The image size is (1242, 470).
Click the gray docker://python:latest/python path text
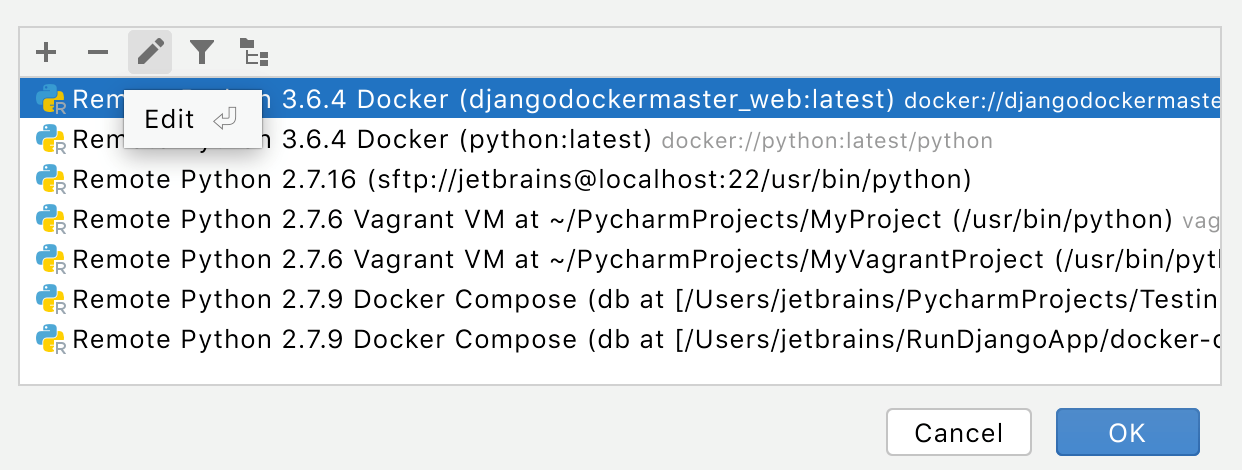coord(827,140)
